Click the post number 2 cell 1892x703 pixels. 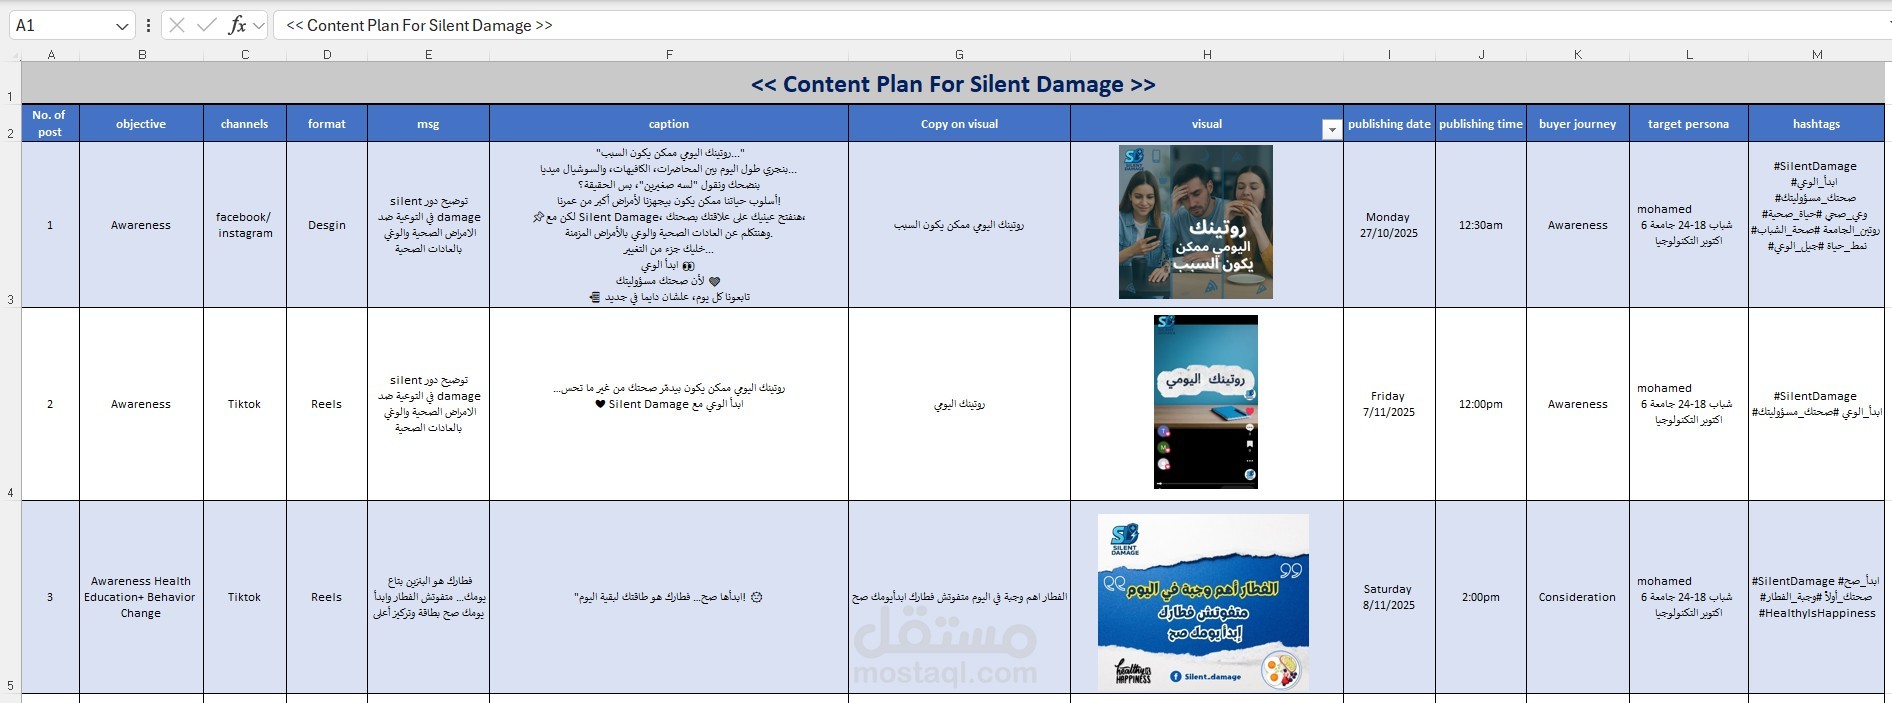coord(50,404)
